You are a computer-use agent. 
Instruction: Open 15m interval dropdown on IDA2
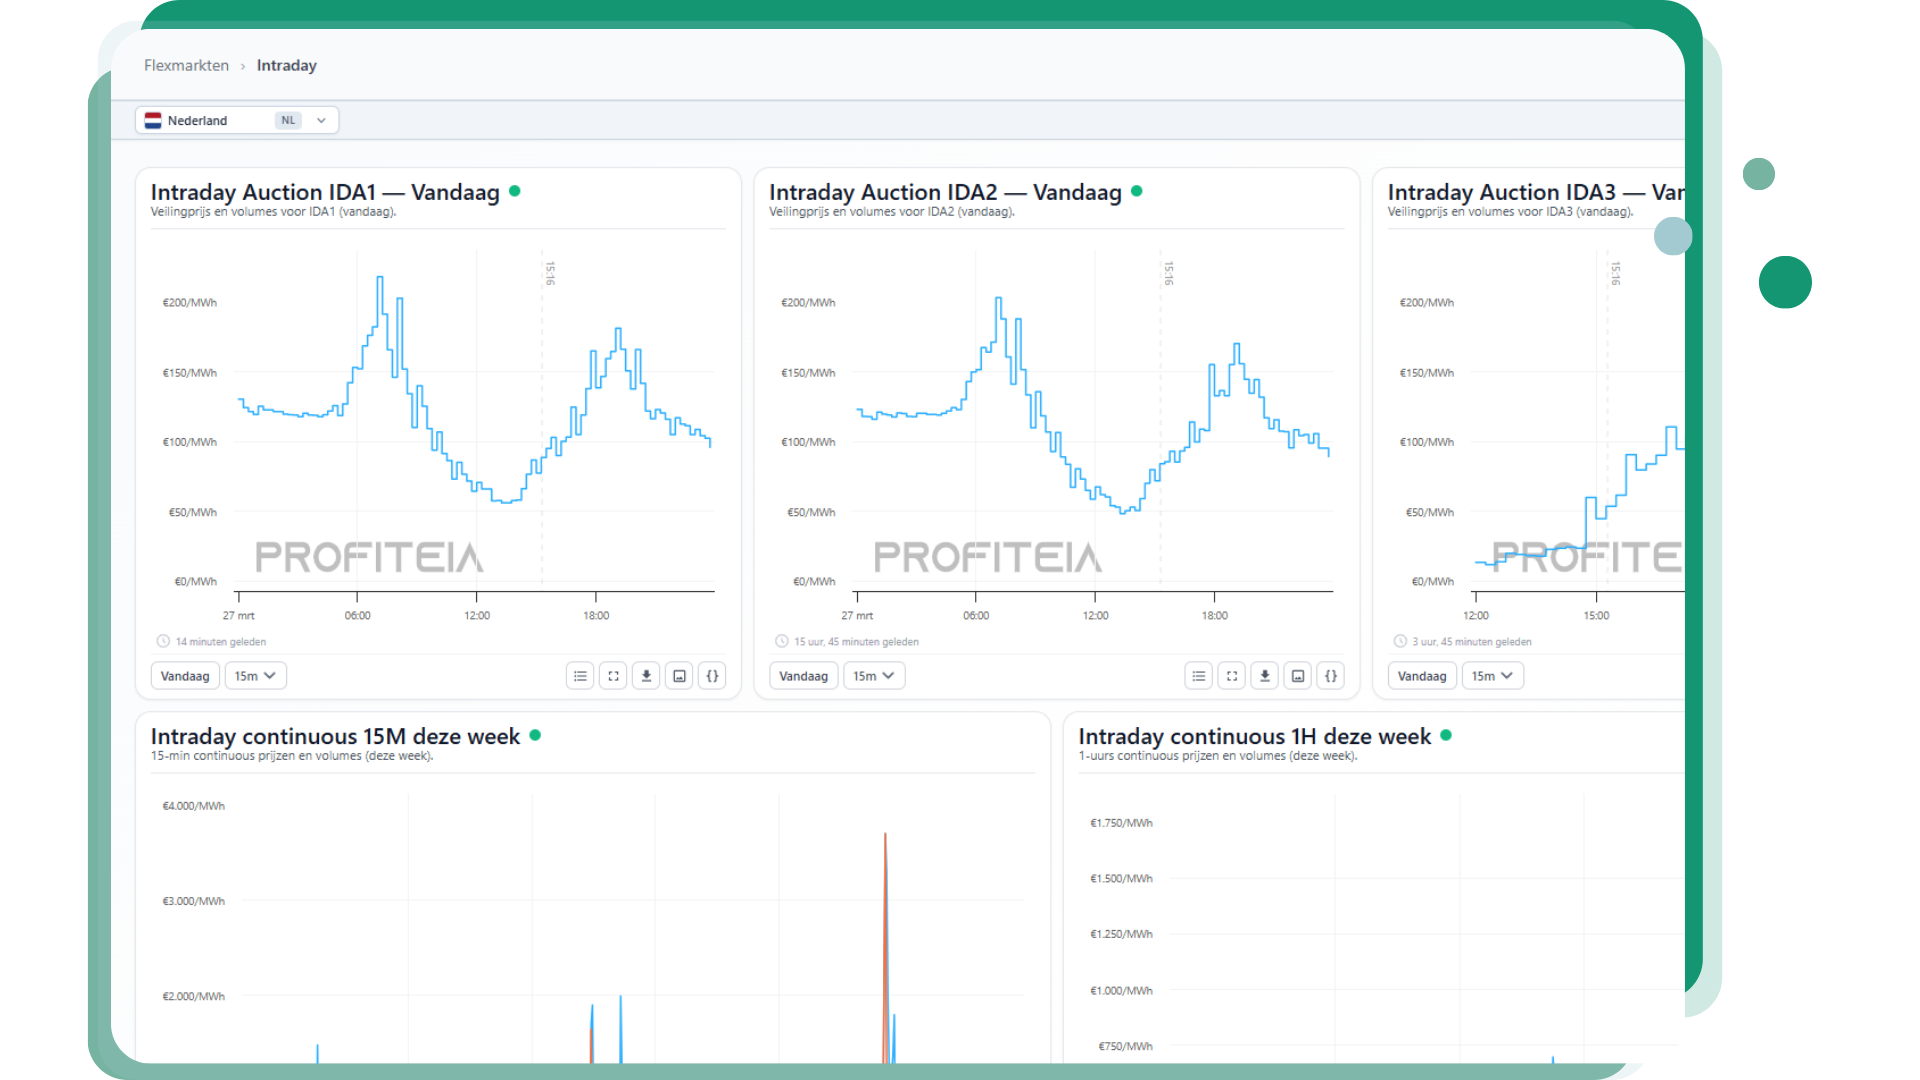(x=873, y=676)
